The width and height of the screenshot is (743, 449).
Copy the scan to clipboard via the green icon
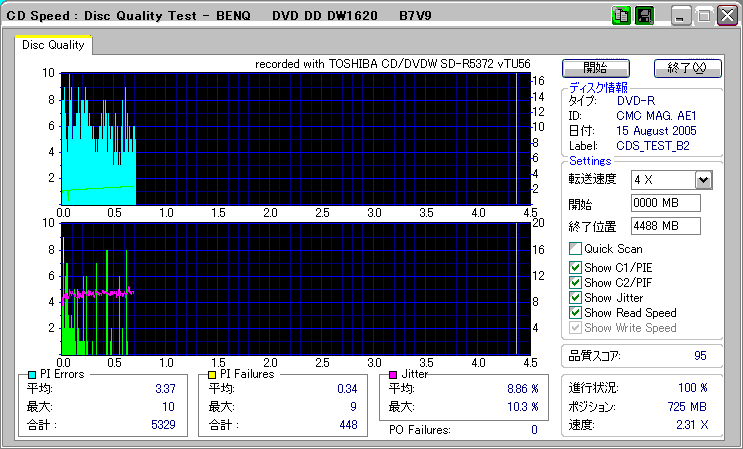(x=620, y=16)
